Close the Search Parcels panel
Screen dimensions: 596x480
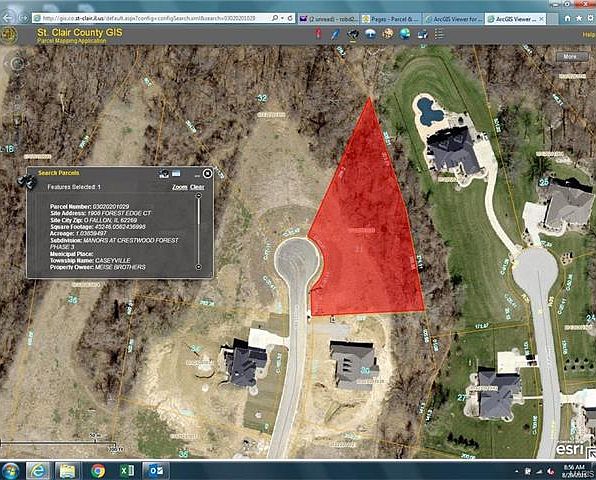tap(207, 173)
